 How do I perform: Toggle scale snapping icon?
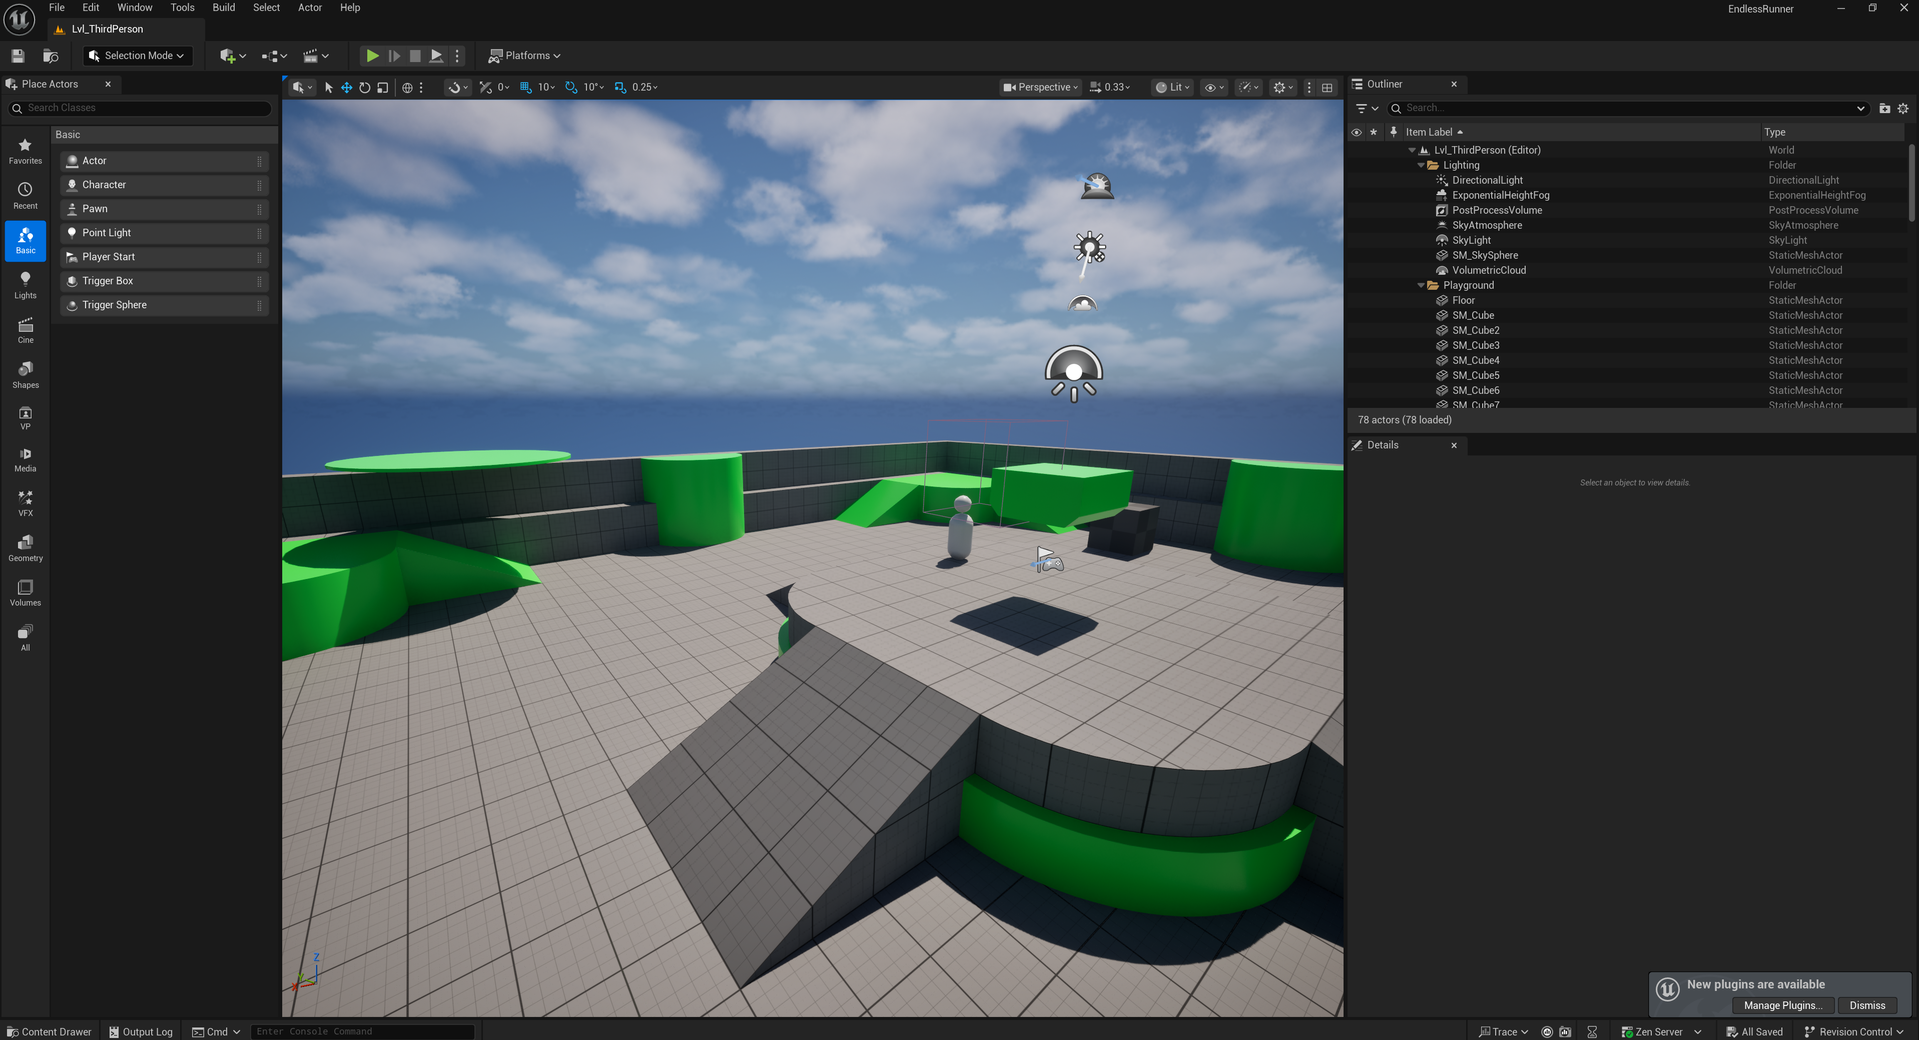coord(620,87)
